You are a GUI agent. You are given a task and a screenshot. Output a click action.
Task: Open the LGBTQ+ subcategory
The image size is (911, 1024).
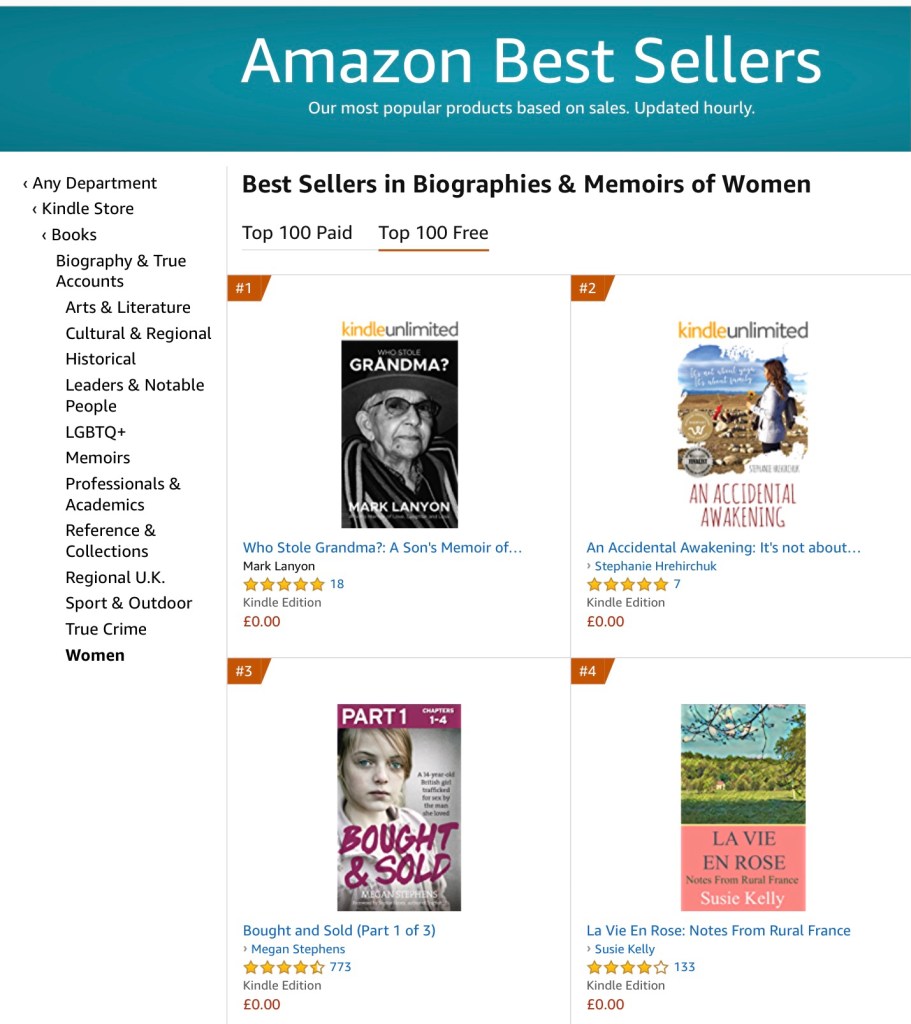tap(96, 432)
